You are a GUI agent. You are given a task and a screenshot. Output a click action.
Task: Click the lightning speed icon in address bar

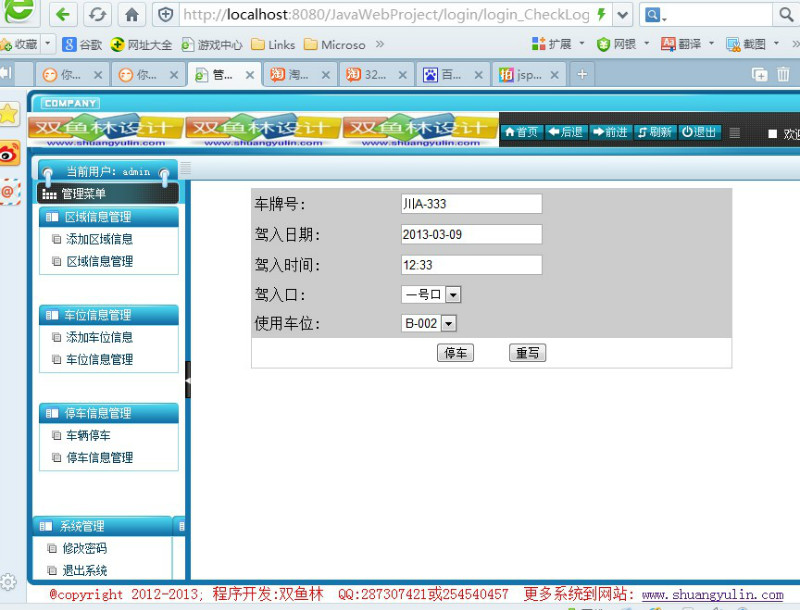pos(602,14)
